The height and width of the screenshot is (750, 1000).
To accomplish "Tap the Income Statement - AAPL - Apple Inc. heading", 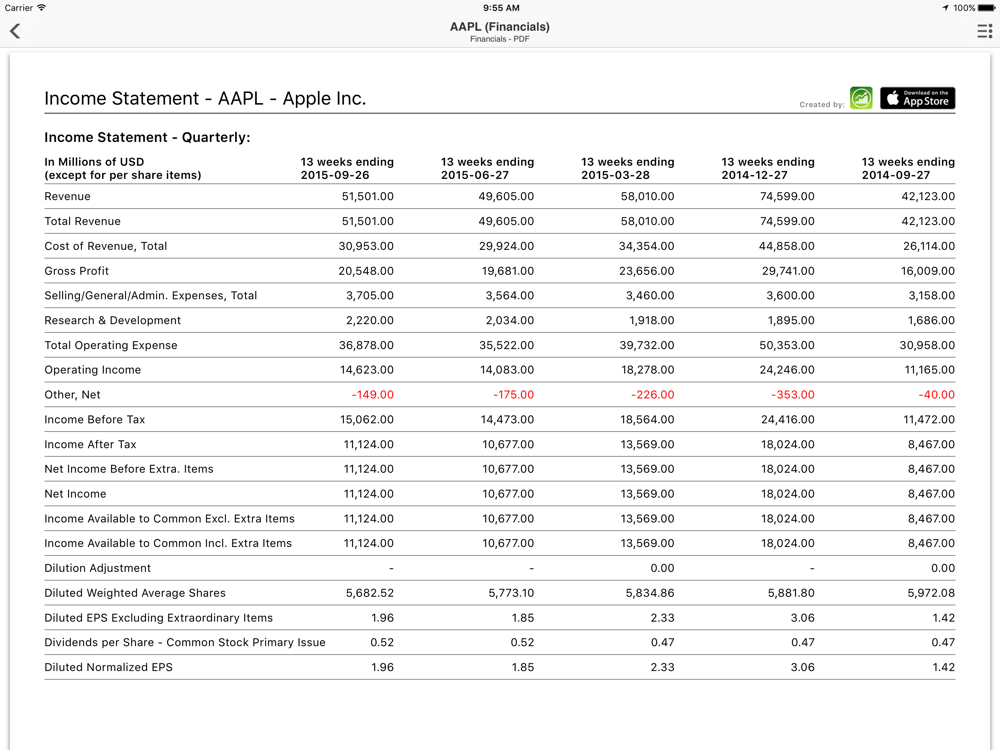I will click(205, 98).
